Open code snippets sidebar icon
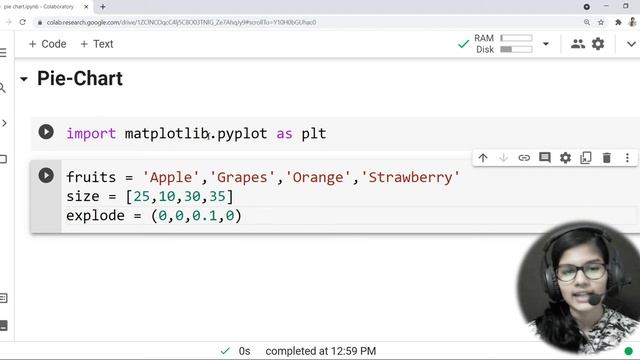 [x=4, y=123]
